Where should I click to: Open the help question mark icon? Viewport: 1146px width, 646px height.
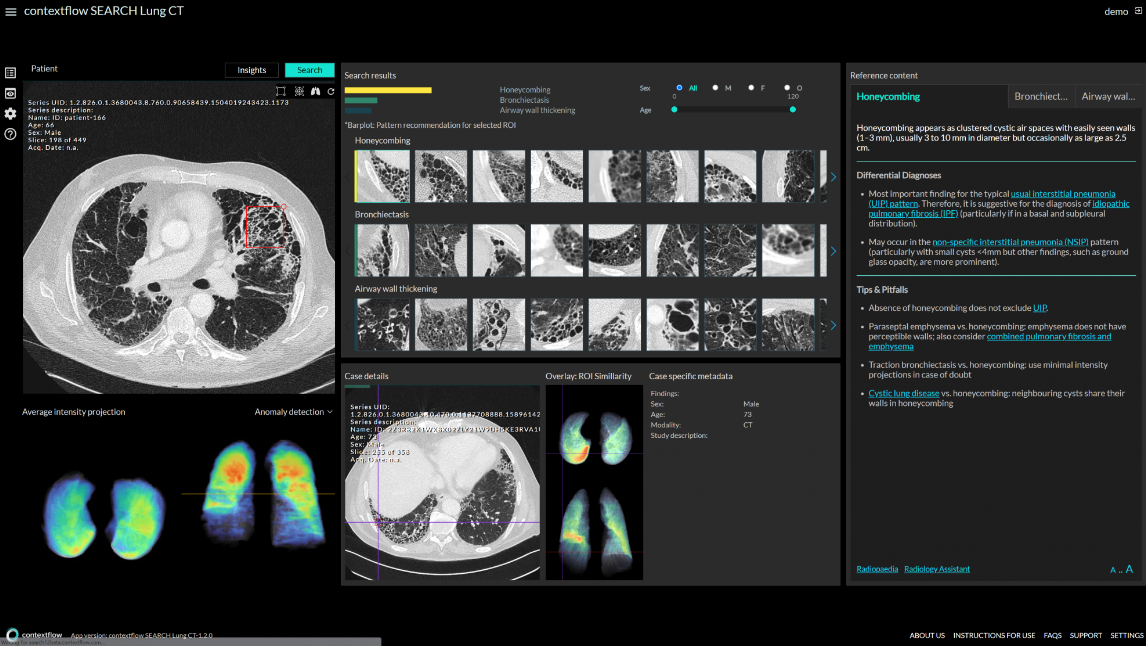(x=10, y=134)
